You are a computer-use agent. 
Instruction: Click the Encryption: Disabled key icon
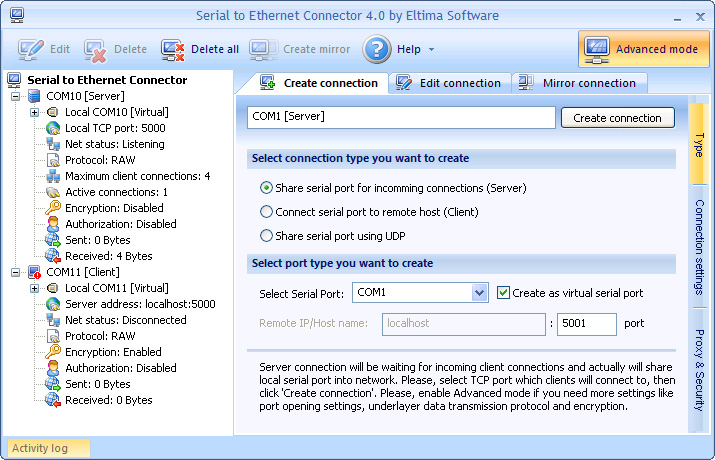pos(53,208)
